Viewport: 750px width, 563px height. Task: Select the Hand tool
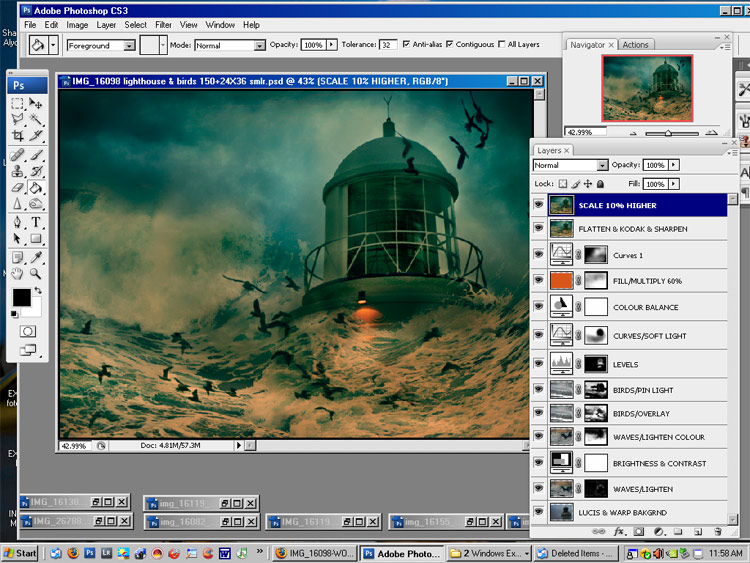point(18,273)
